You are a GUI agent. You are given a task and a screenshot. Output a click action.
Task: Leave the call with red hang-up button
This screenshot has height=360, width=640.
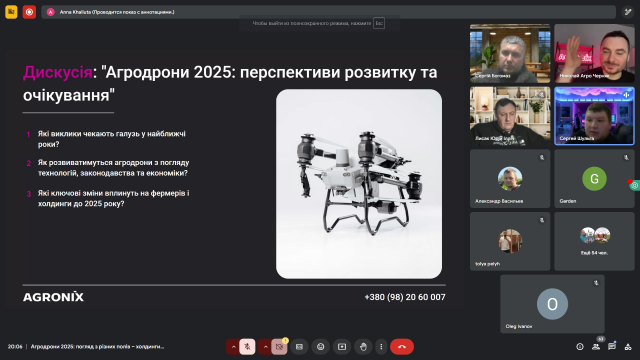tap(402, 347)
